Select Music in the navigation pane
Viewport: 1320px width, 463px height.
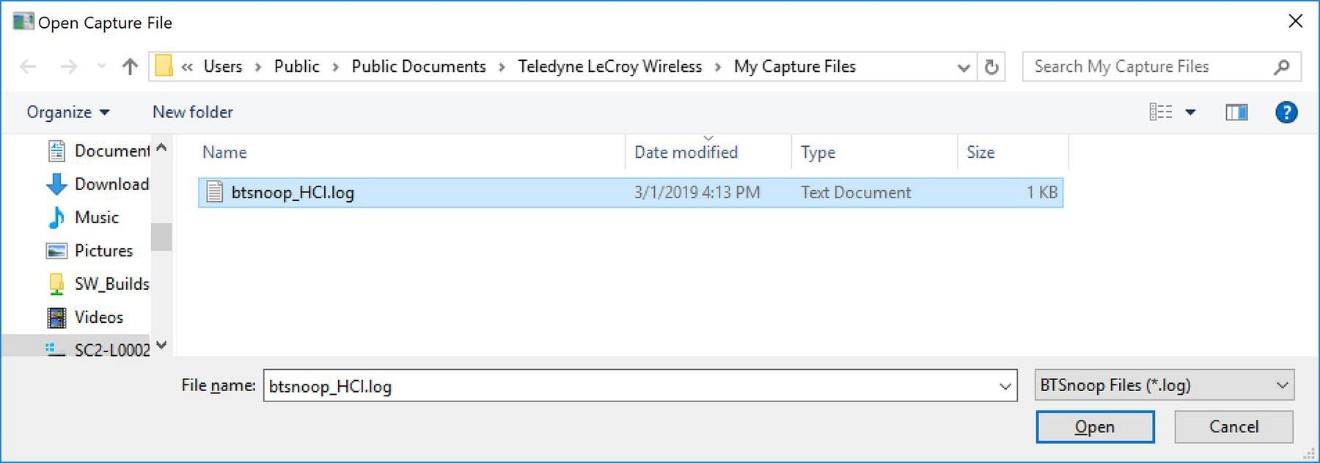pos(84,217)
